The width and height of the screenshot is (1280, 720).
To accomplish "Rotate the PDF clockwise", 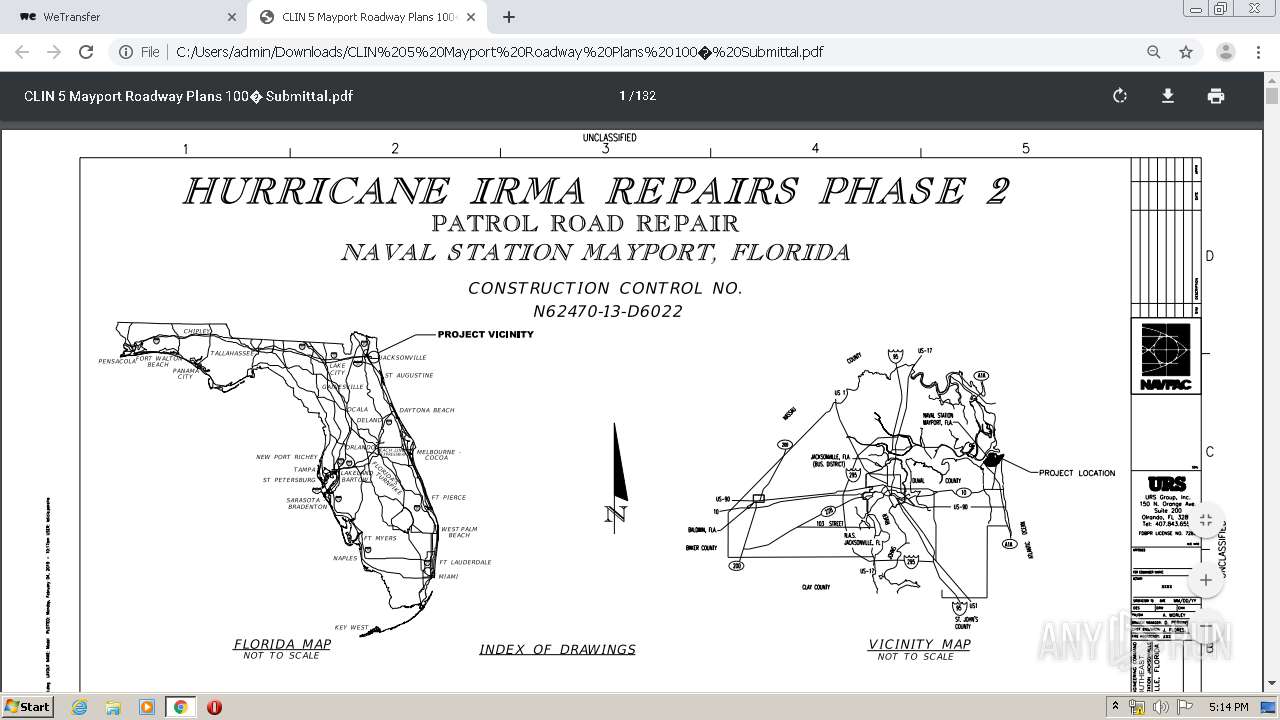I will point(1120,96).
